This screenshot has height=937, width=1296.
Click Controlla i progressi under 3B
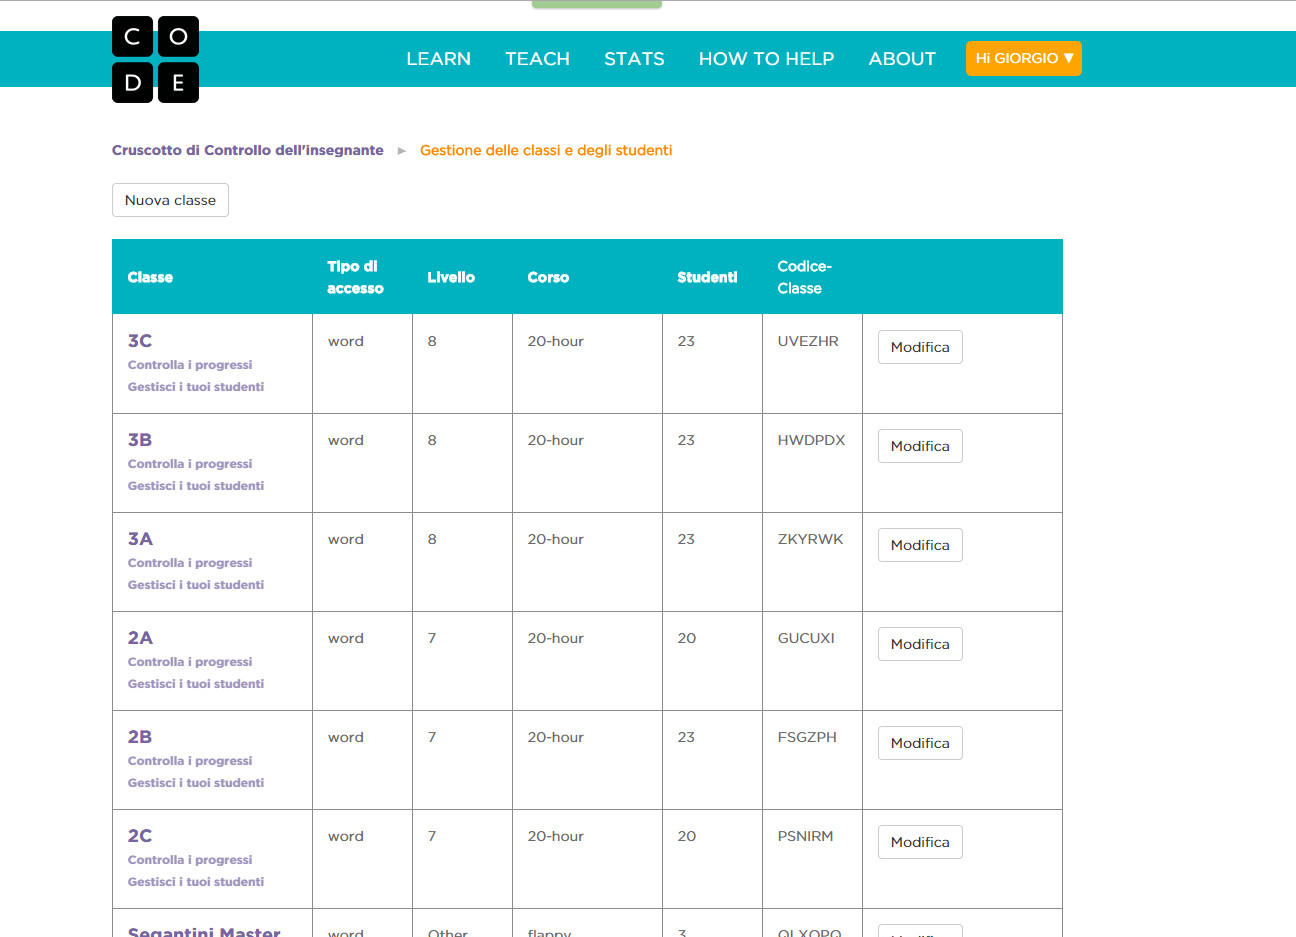[x=190, y=464]
